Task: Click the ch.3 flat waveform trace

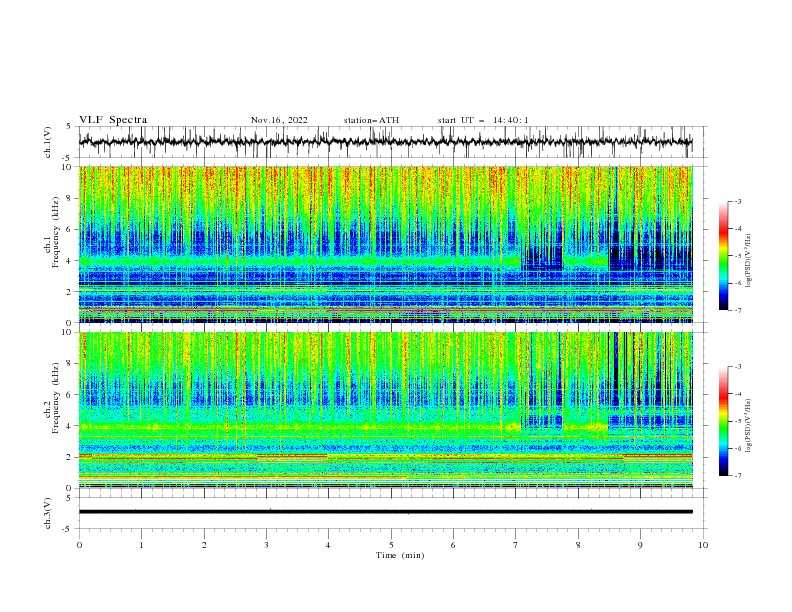Action: pos(385,512)
